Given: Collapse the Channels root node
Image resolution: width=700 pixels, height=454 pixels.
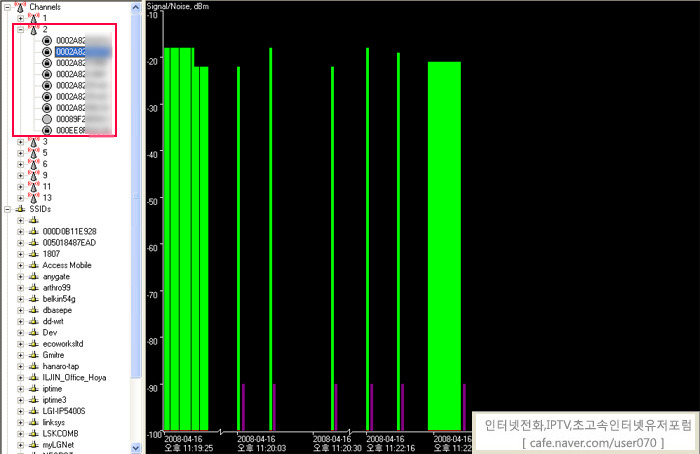Looking at the screenshot, I should tap(7, 7).
